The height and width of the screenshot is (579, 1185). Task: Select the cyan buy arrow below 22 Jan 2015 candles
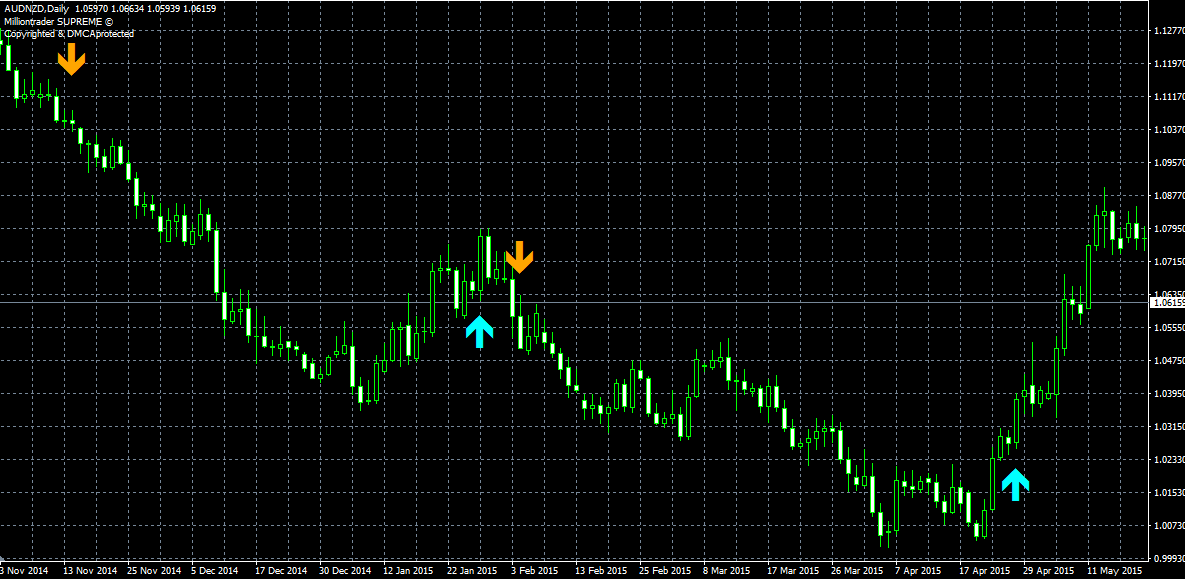coord(479,332)
